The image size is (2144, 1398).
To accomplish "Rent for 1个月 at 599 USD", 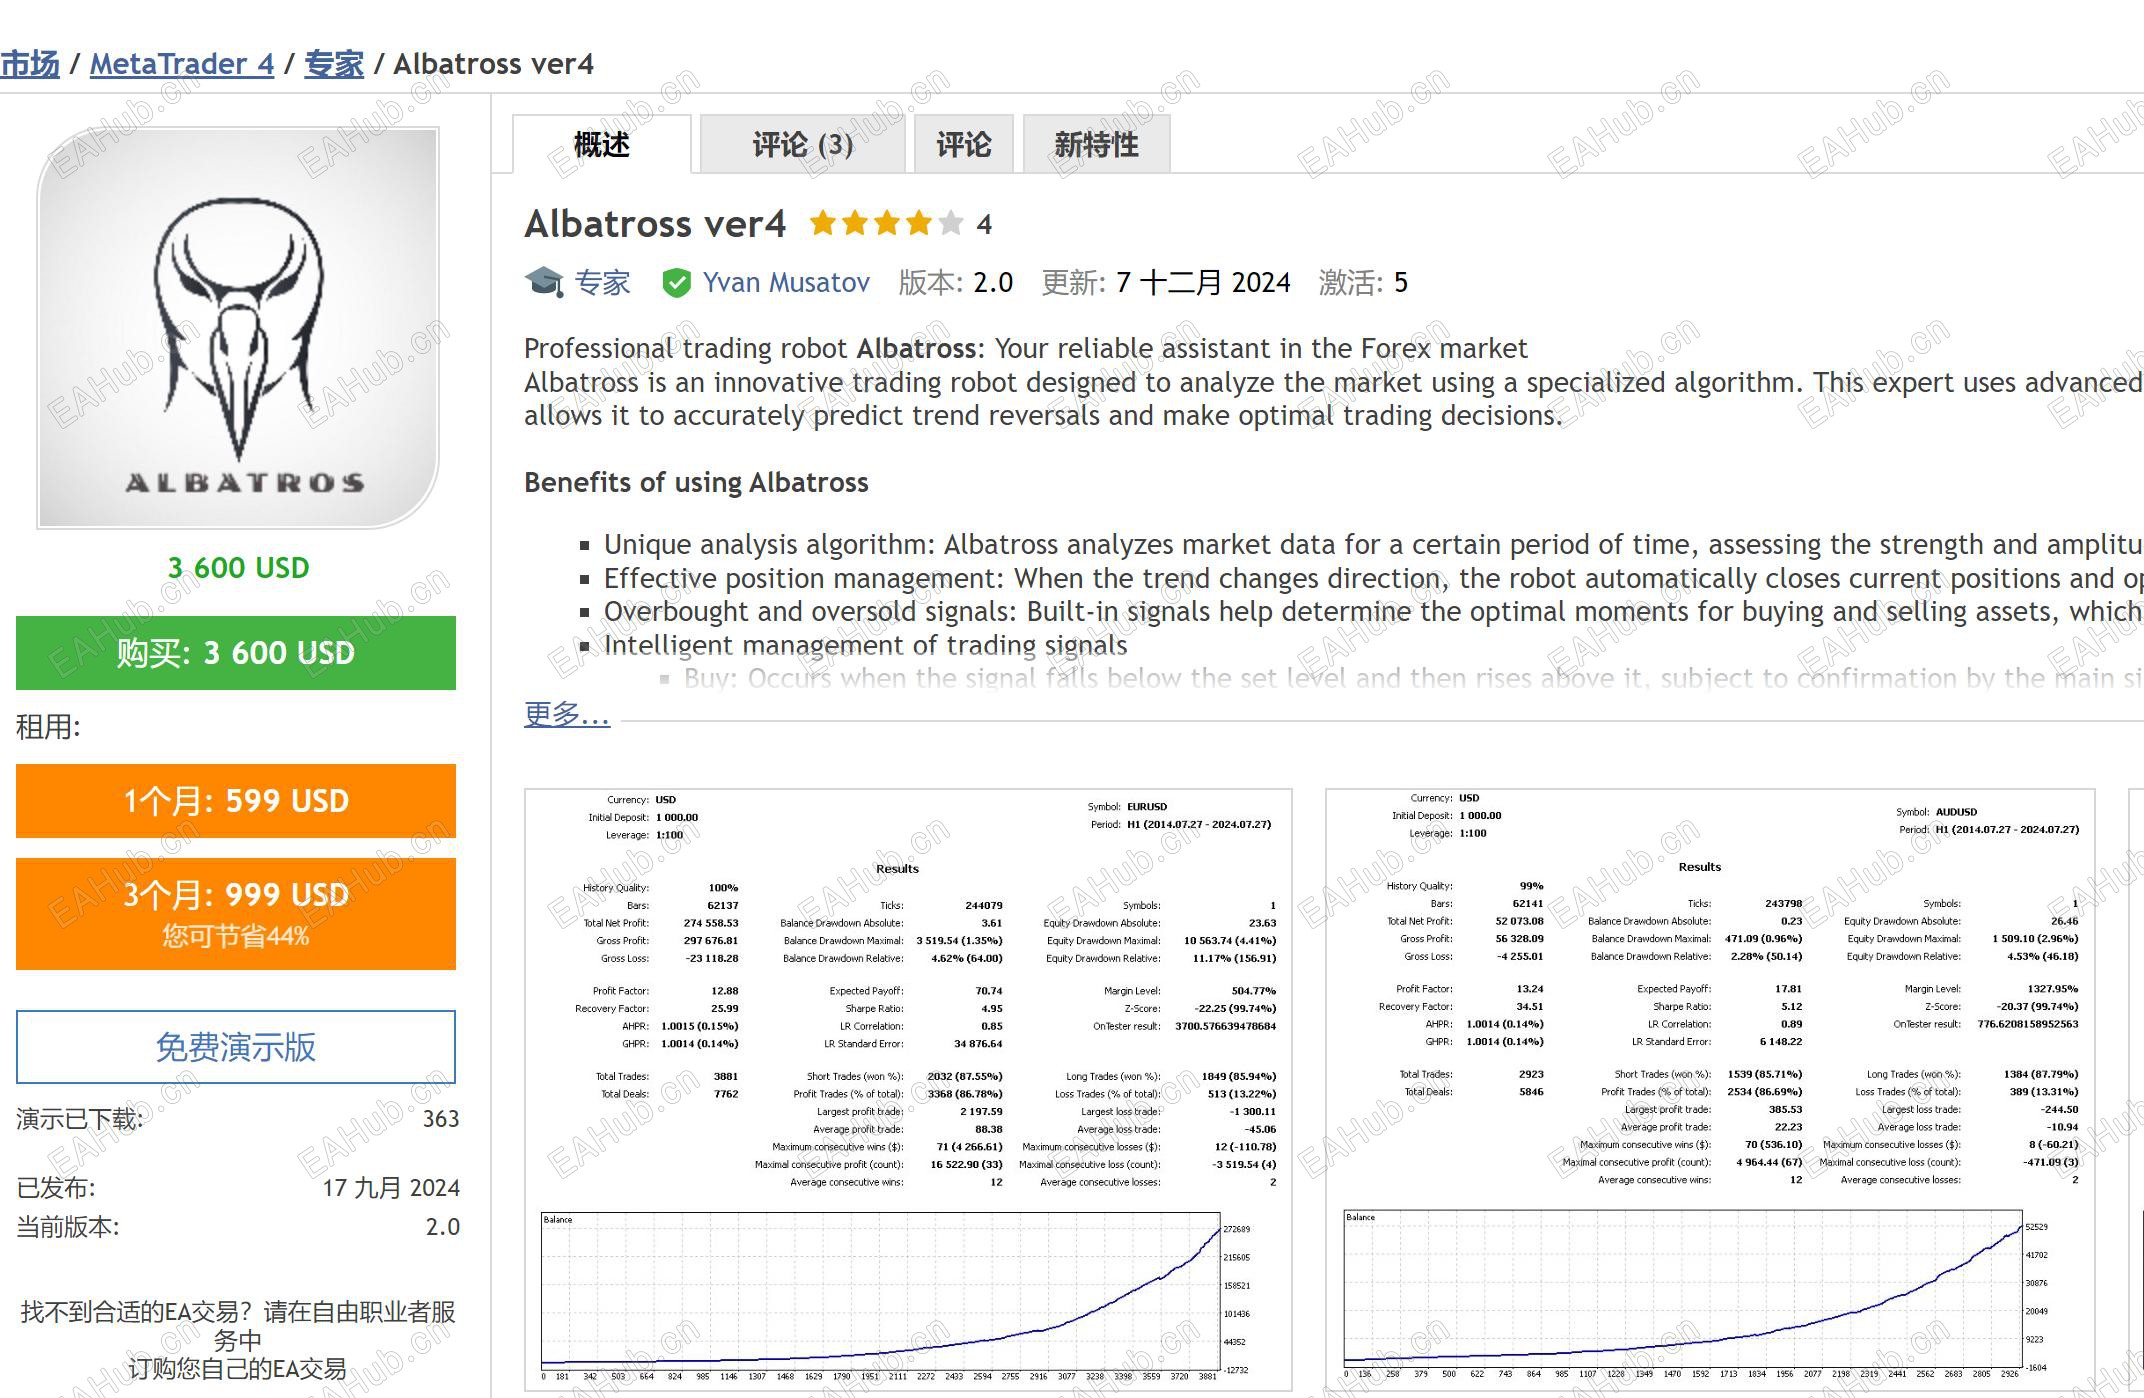I will (x=236, y=801).
